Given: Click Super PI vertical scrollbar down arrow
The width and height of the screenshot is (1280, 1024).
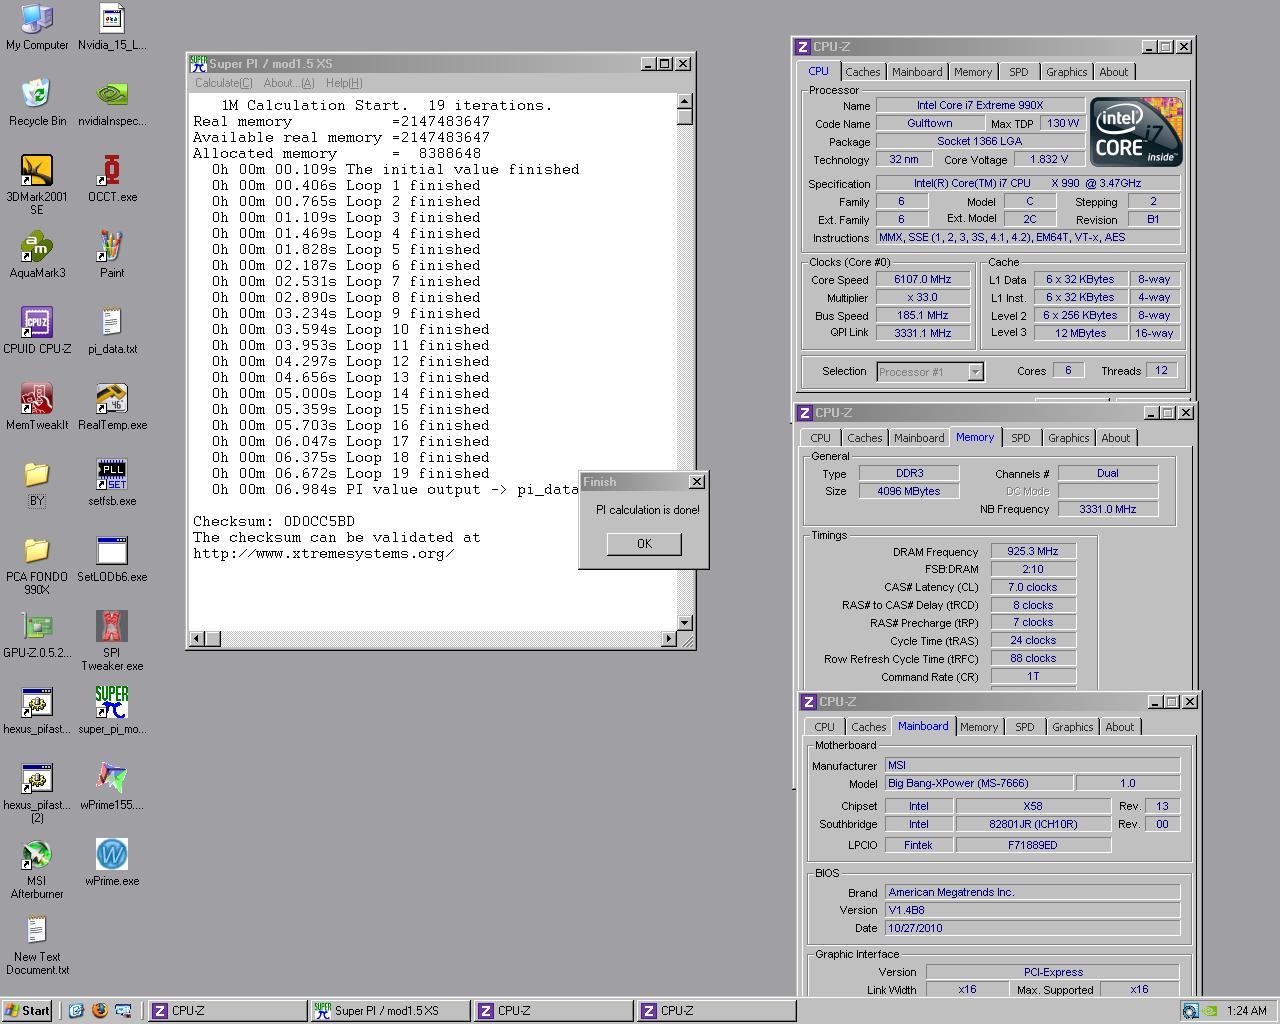Looking at the screenshot, I should (x=685, y=623).
